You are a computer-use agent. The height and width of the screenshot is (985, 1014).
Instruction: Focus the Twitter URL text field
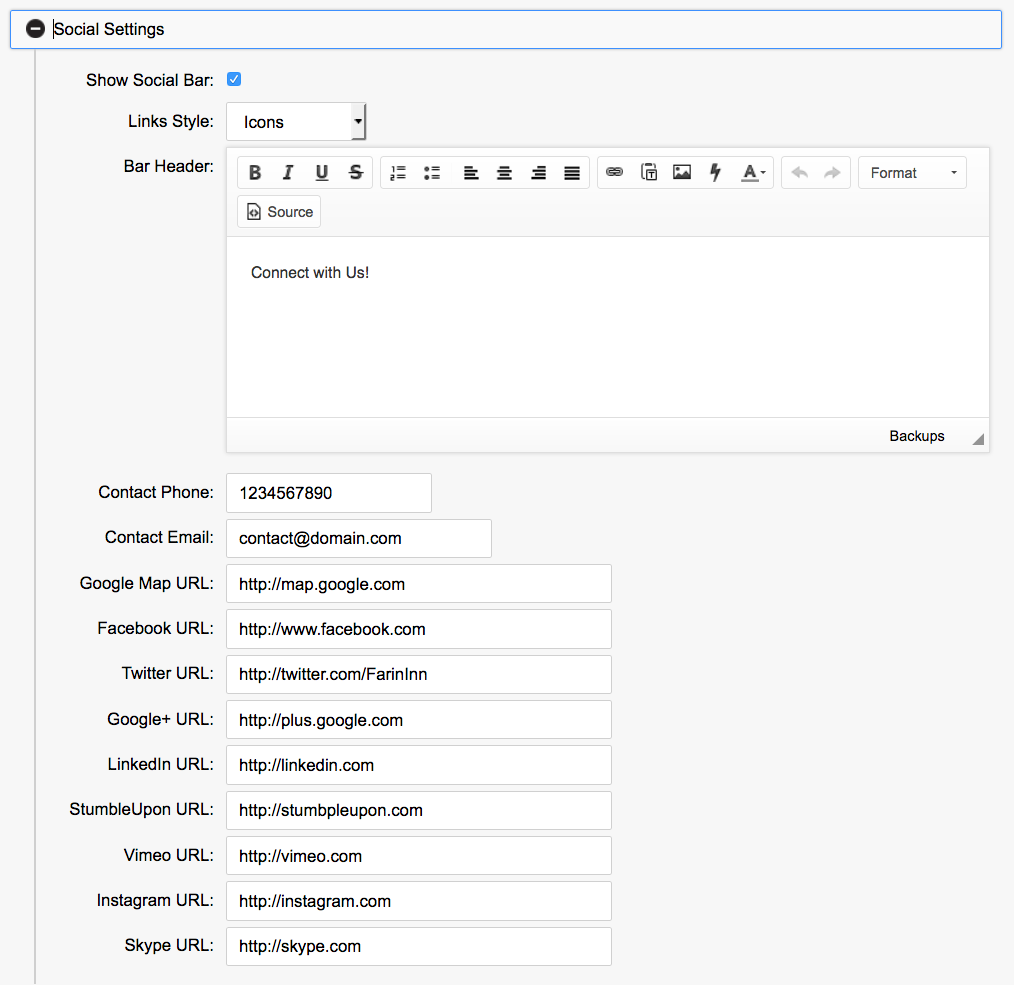[418, 674]
